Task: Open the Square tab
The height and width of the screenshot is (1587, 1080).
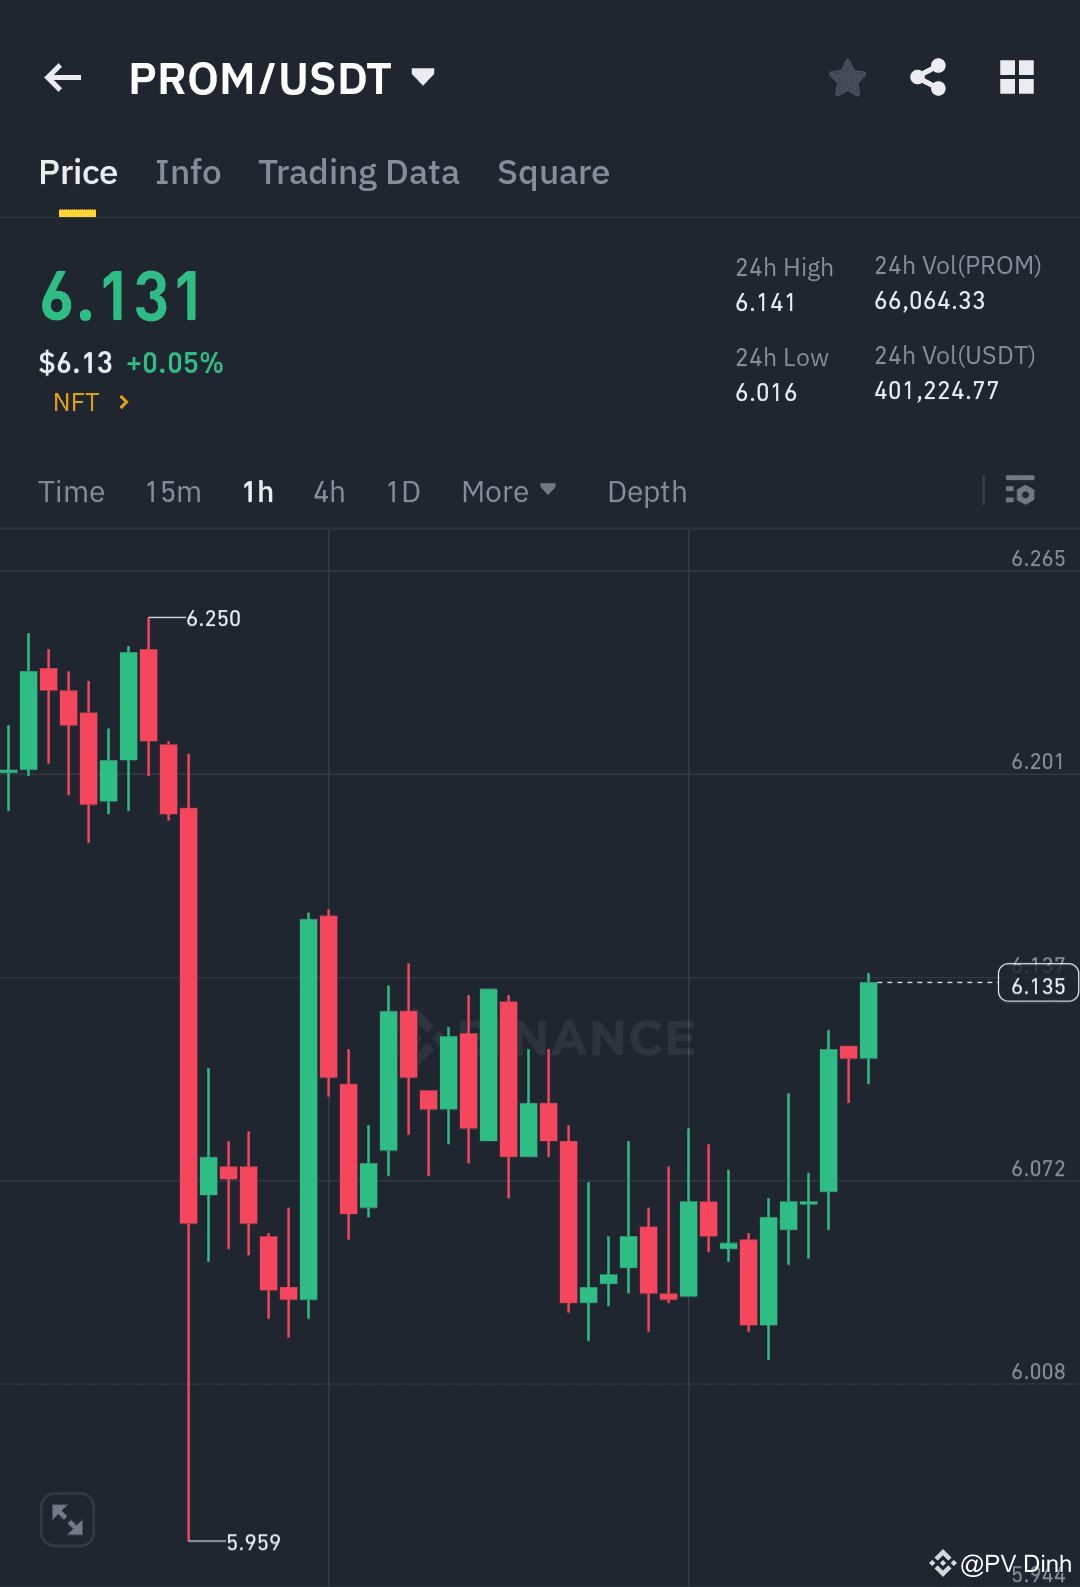Action: click(553, 172)
